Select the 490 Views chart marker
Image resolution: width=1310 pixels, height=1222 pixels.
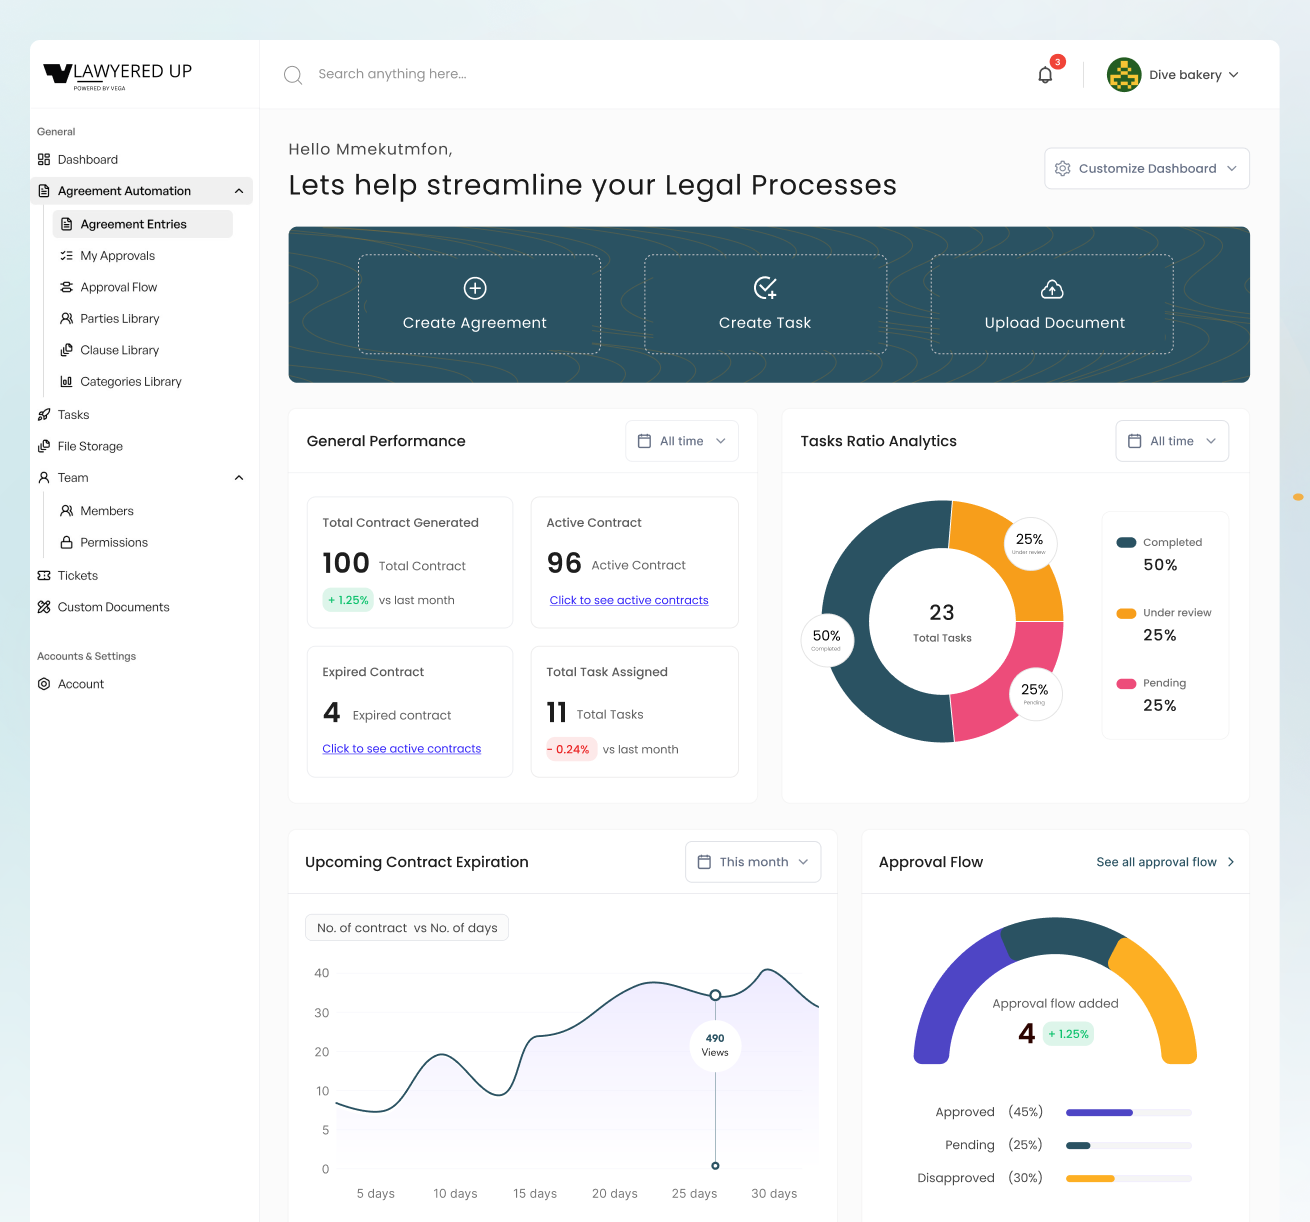pos(715,1045)
